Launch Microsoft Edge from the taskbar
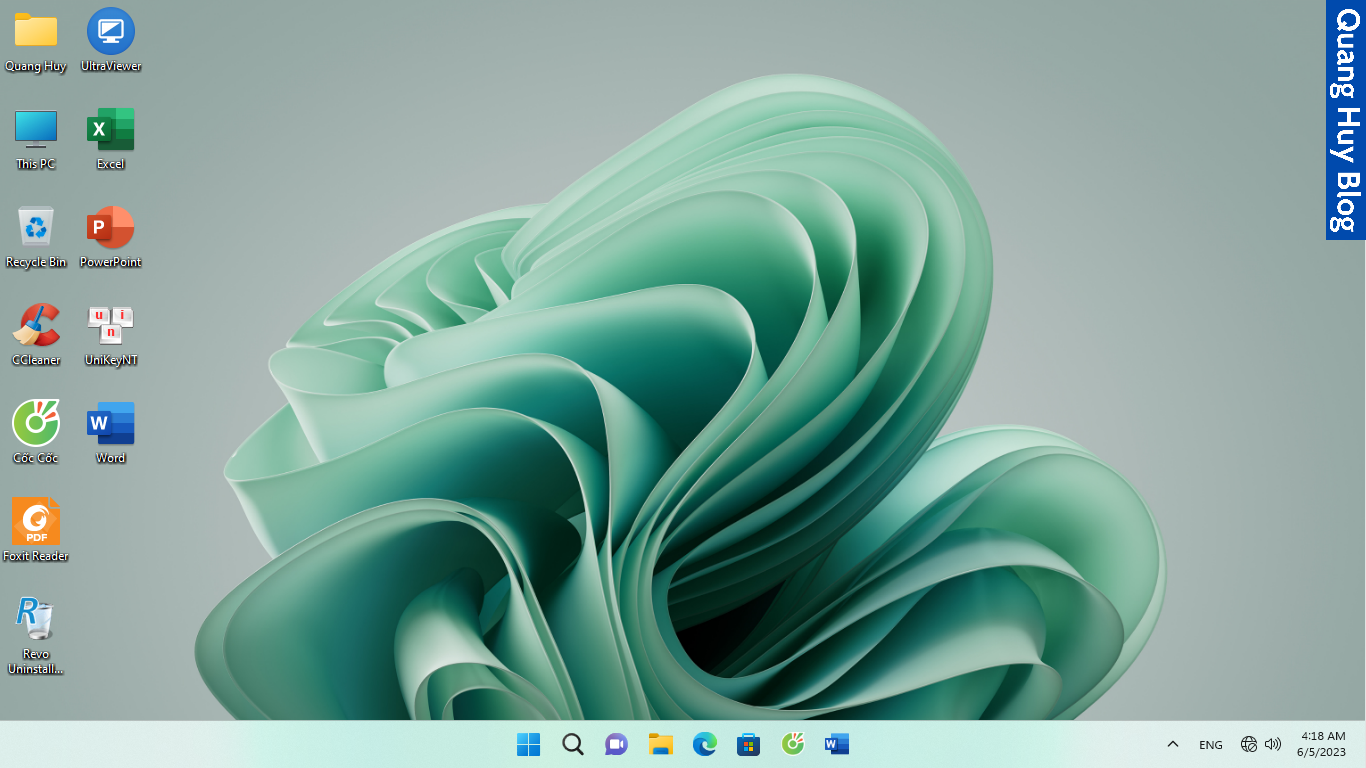Screen dimensions: 1366x768 point(705,744)
